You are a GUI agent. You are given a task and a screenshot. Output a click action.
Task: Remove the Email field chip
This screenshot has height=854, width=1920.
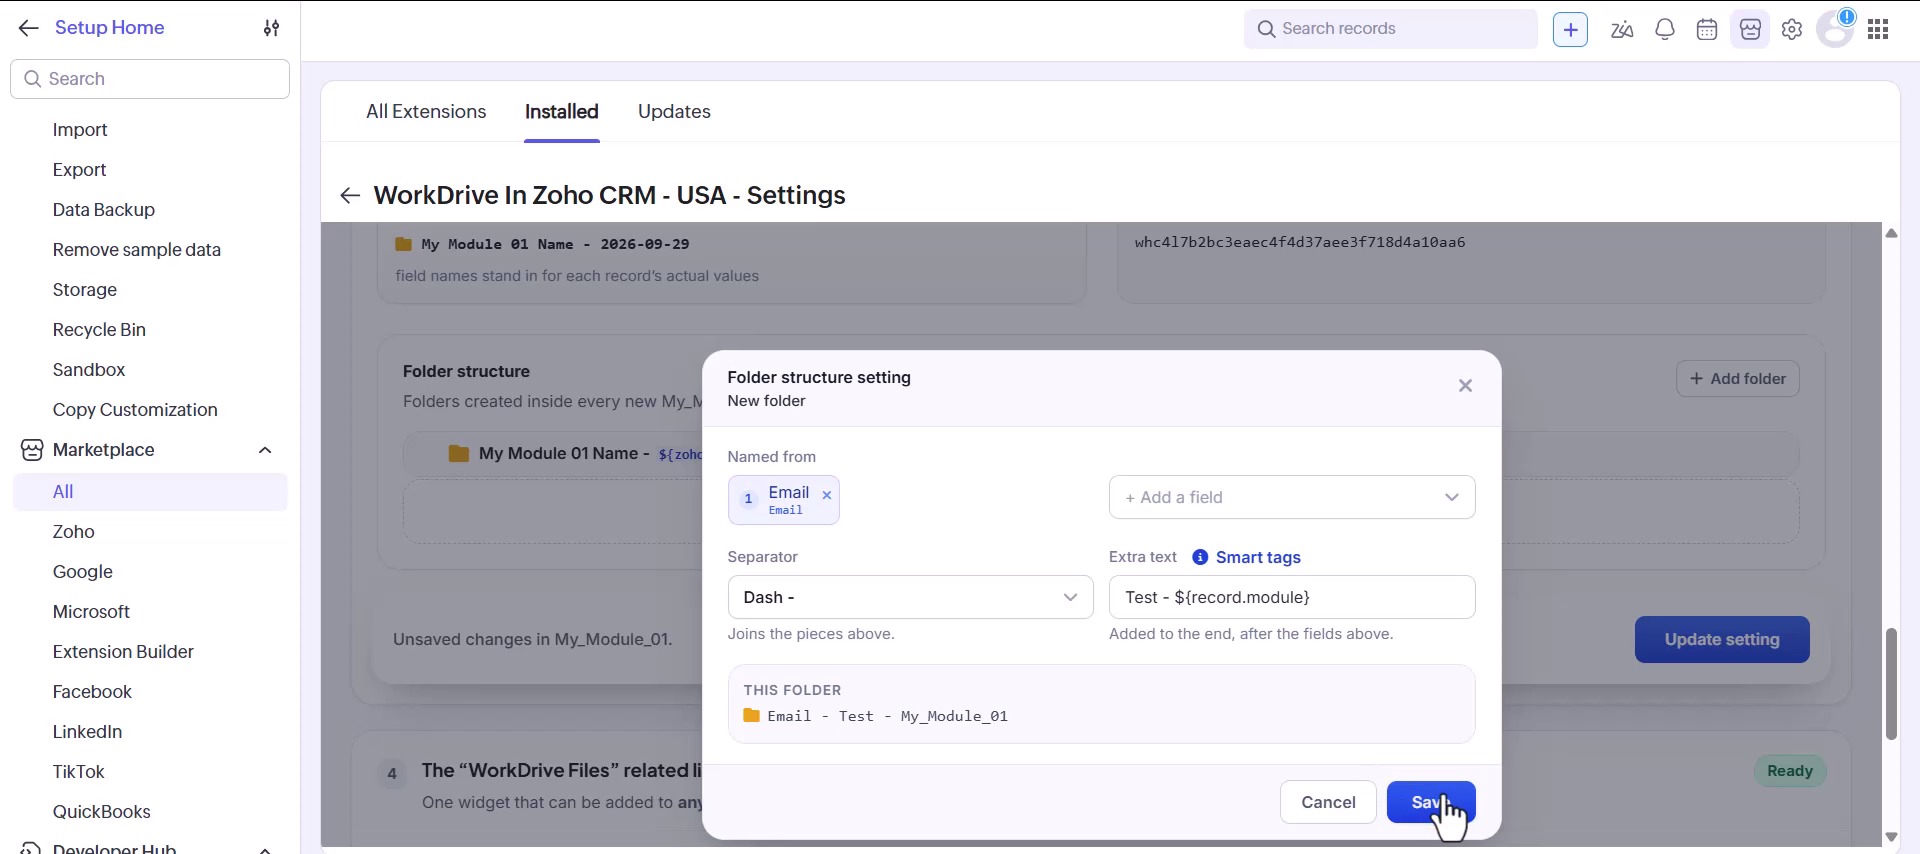click(x=827, y=495)
